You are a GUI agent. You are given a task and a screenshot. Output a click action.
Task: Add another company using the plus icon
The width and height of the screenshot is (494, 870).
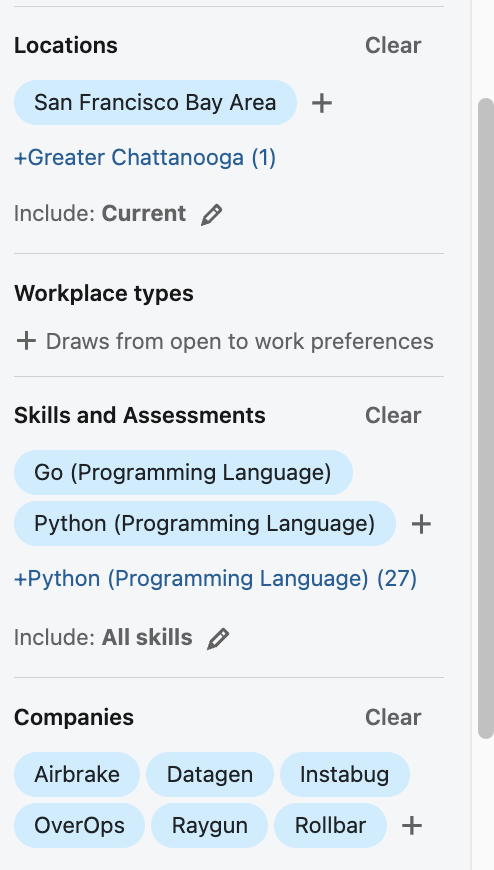pyautogui.click(x=412, y=826)
